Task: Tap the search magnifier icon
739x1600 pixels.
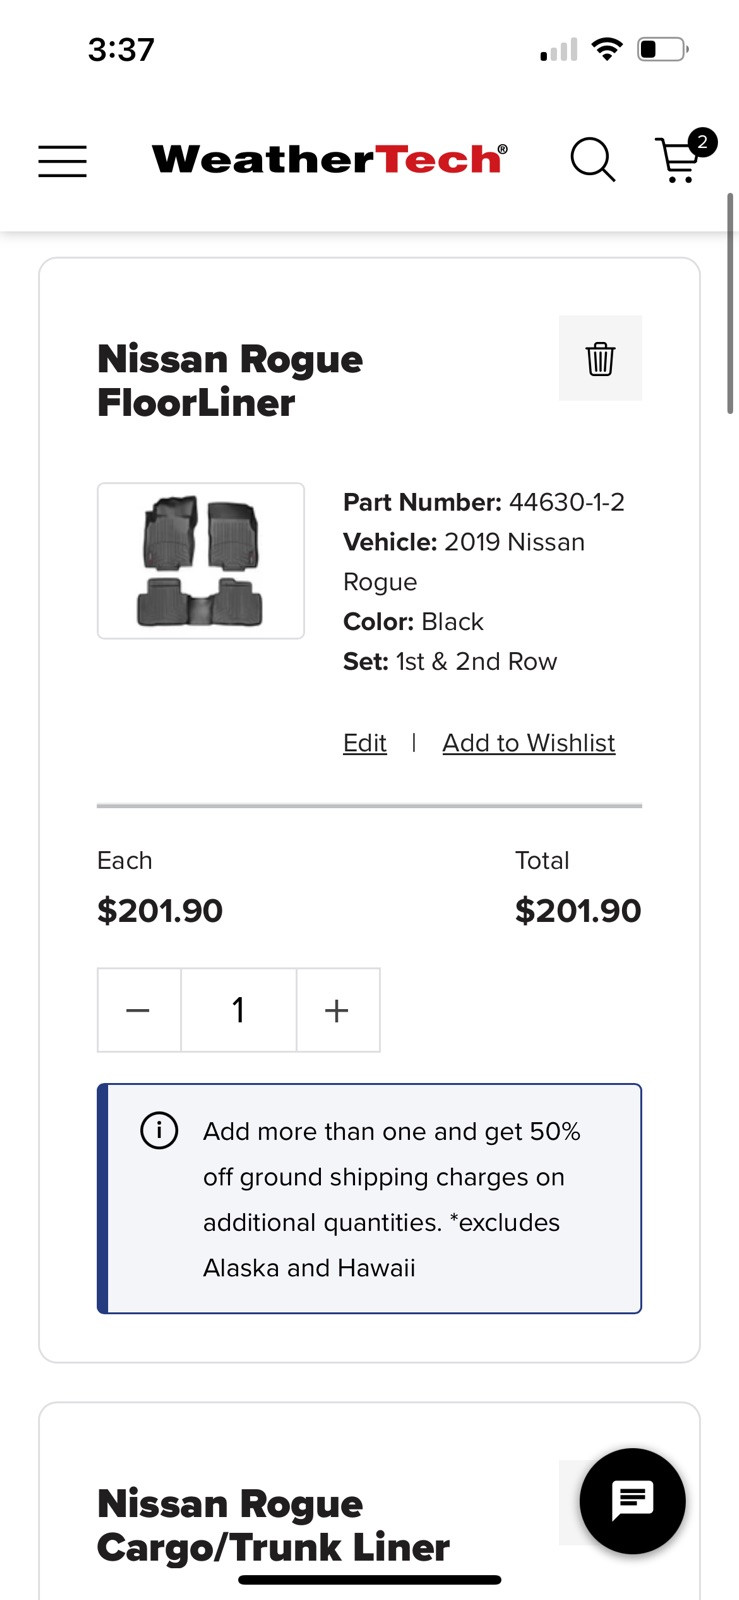Action: pyautogui.click(x=592, y=160)
